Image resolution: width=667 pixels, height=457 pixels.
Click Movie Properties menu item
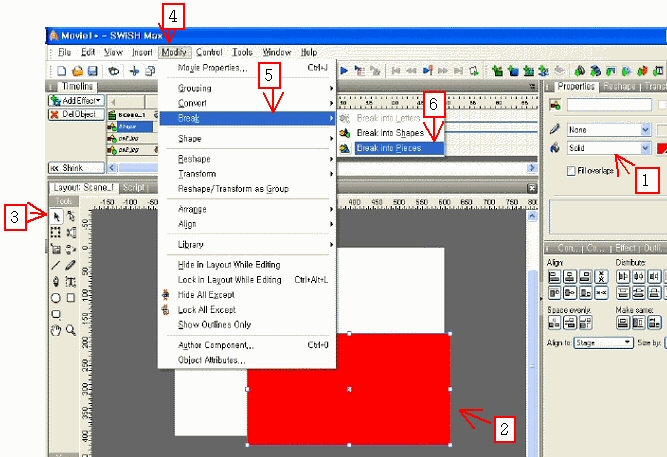point(248,68)
